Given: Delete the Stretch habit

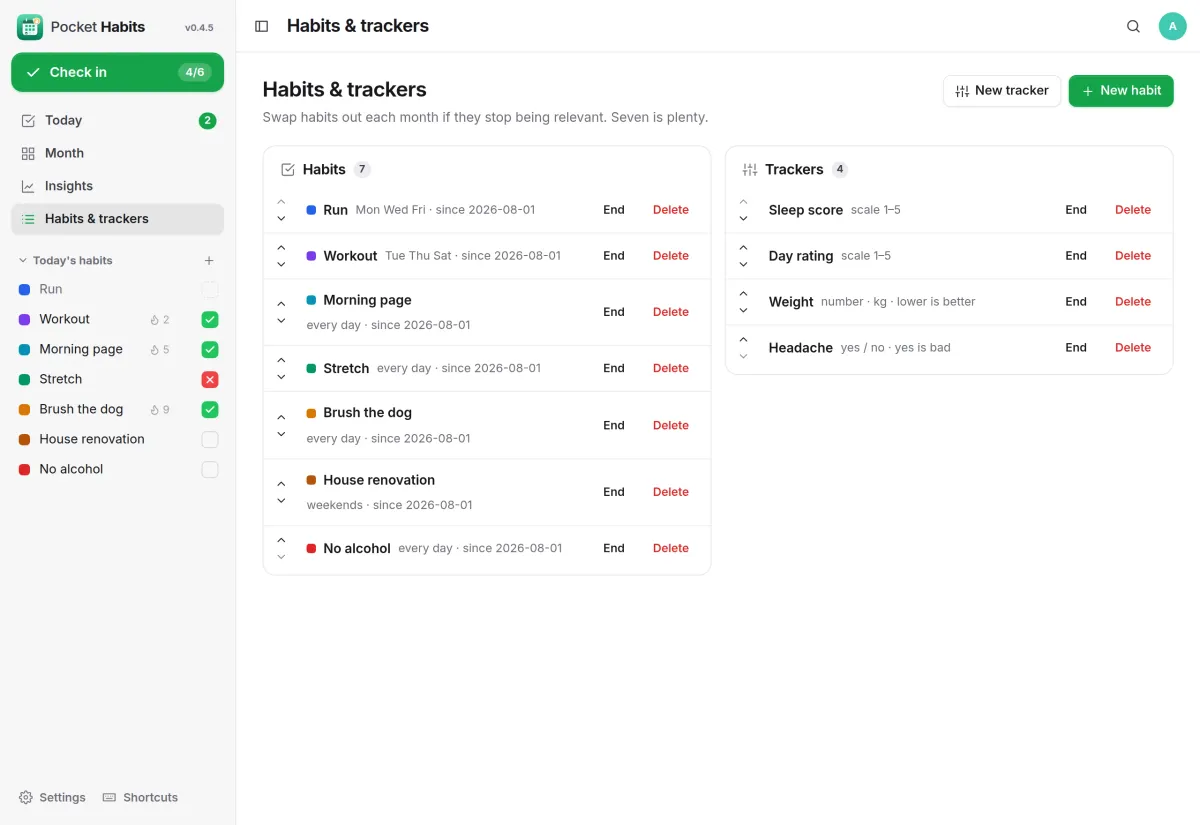Looking at the screenshot, I should coord(671,369).
